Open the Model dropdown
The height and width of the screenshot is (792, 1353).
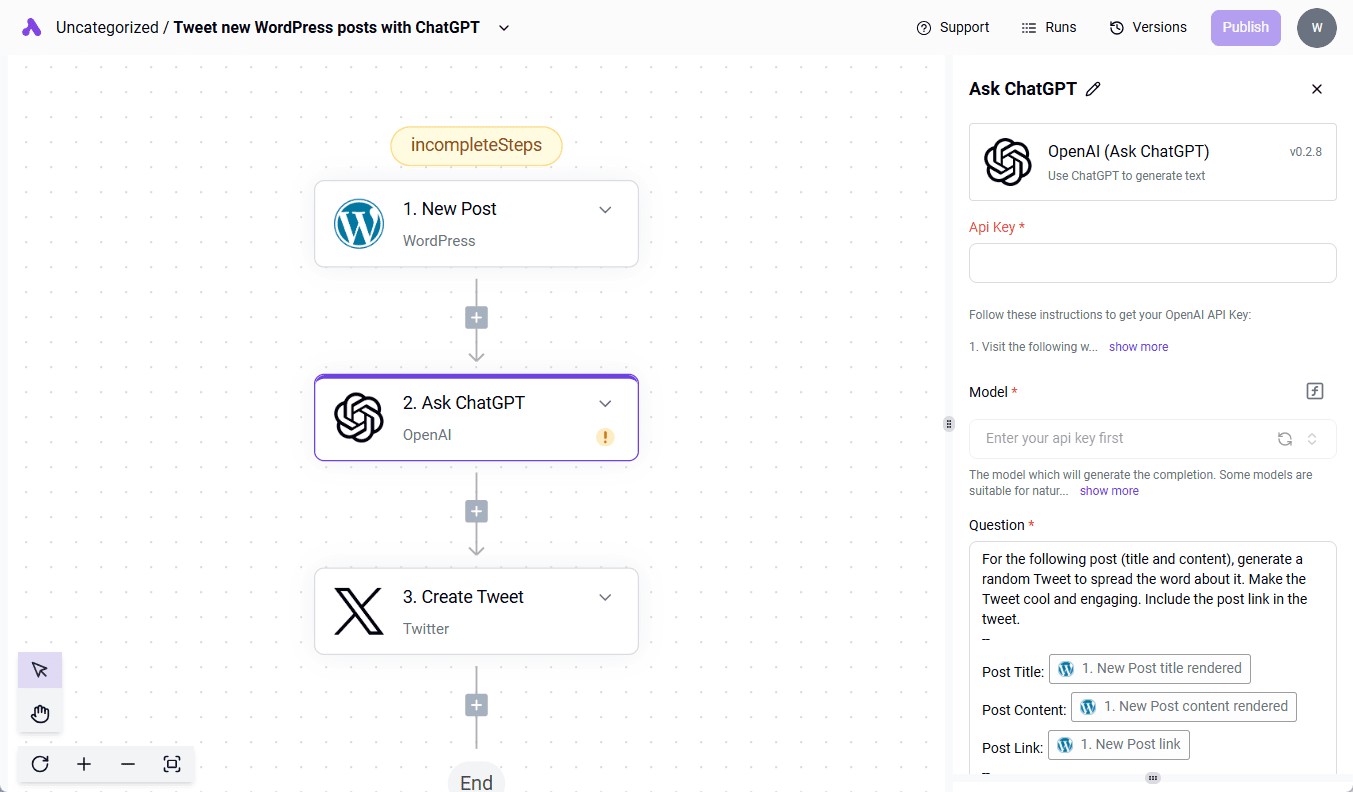pyautogui.click(x=1153, y=439)
